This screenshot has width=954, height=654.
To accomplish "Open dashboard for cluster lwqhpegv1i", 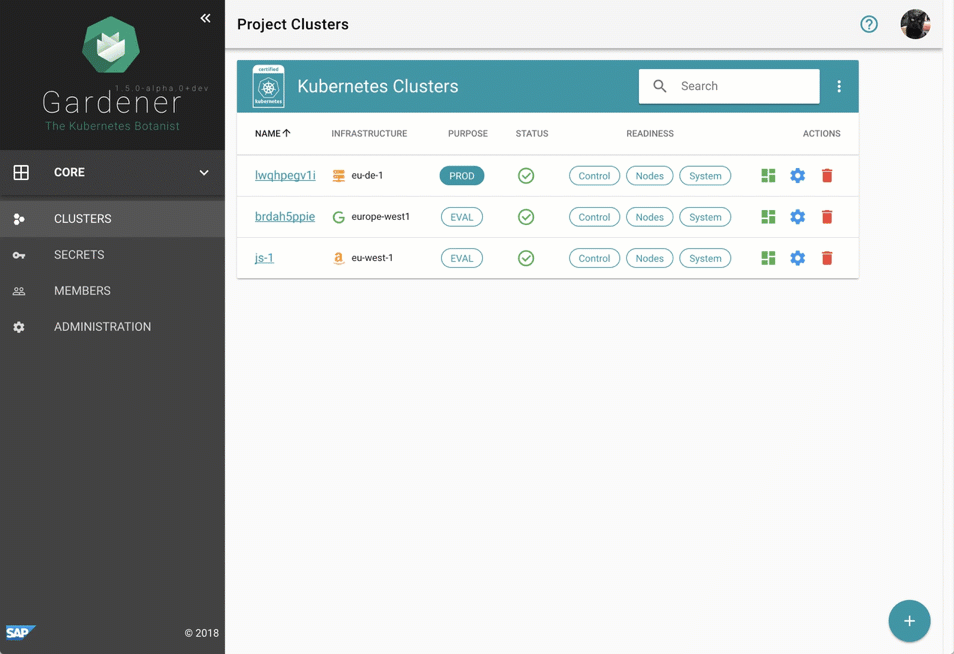I will tap(768, 176).
